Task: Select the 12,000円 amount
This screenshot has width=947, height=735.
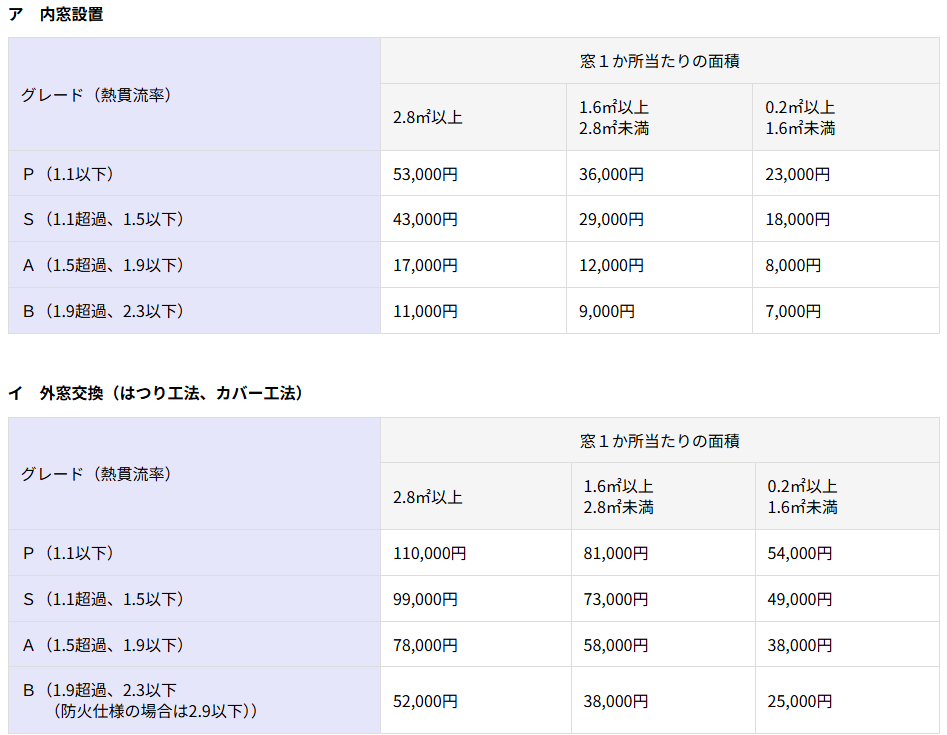Action: pyautogui.click(x=611, y=265)
